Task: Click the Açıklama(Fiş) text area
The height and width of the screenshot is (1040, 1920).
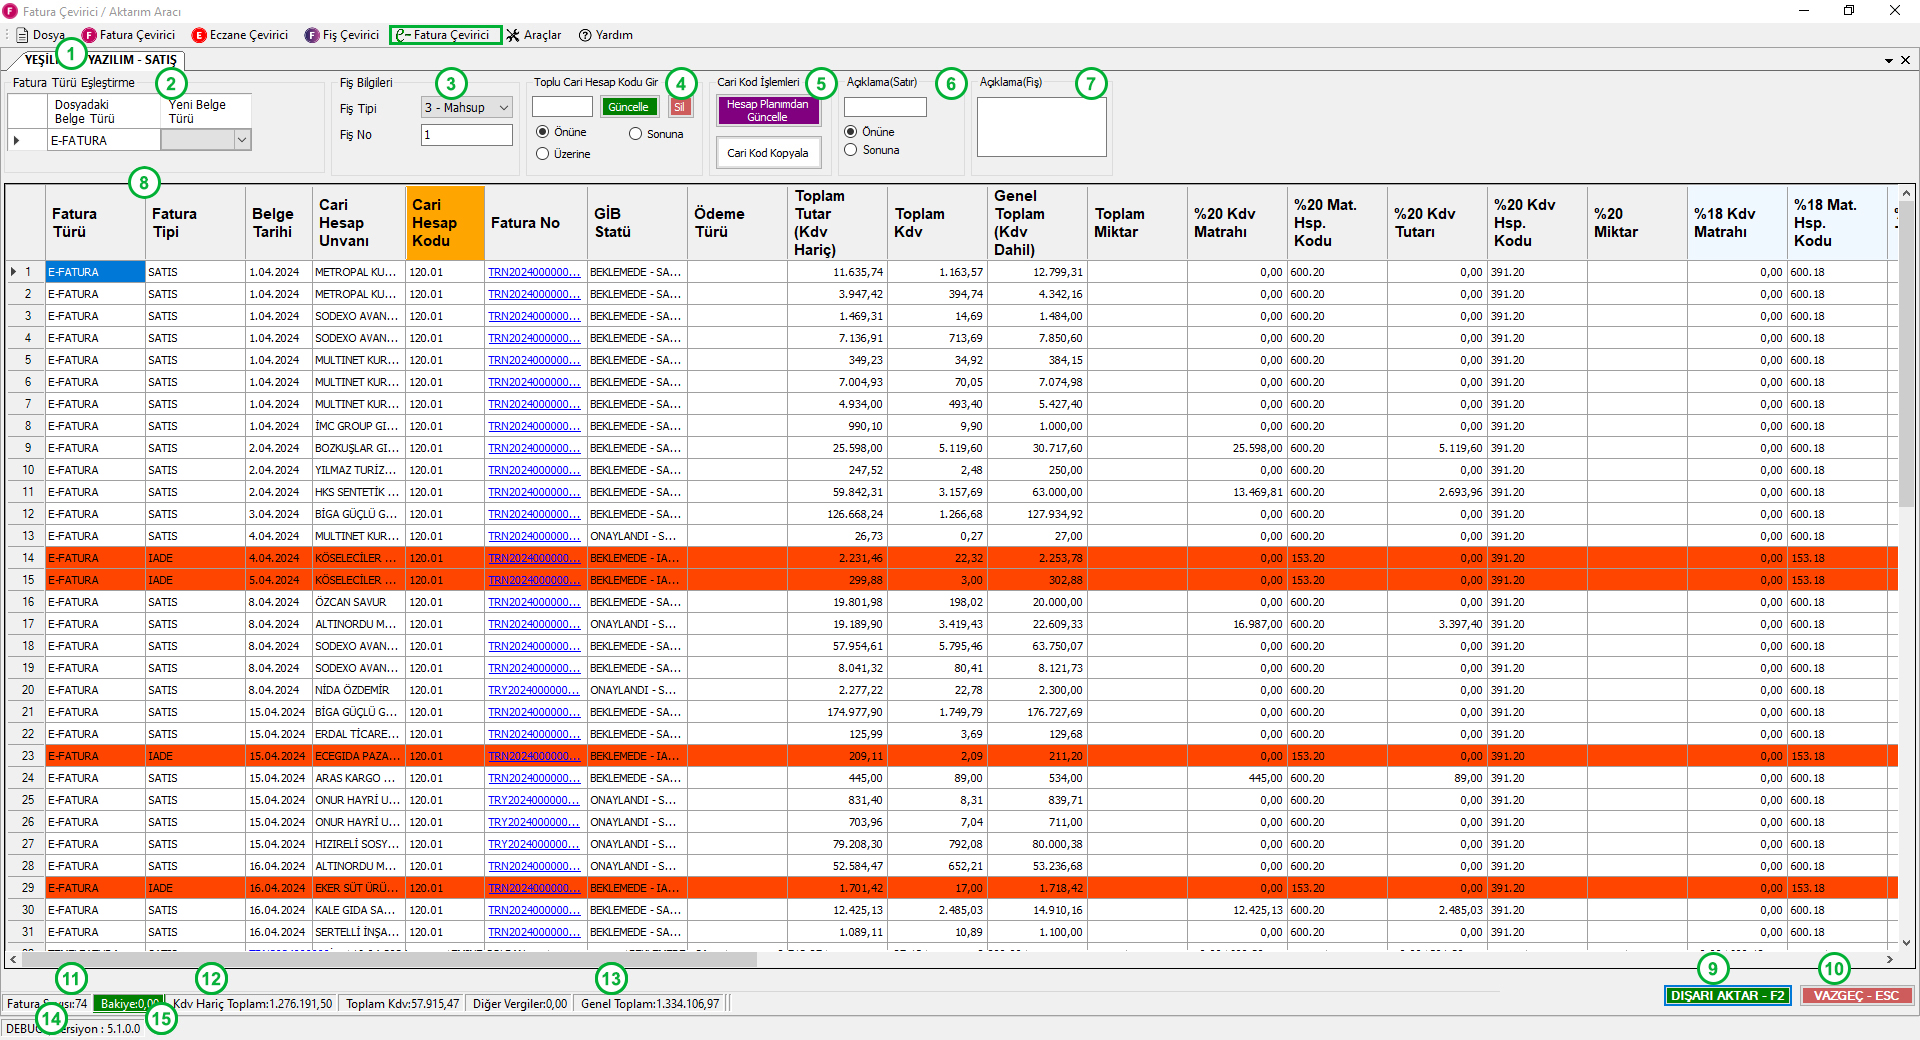Action: [x=1042, y=126]
